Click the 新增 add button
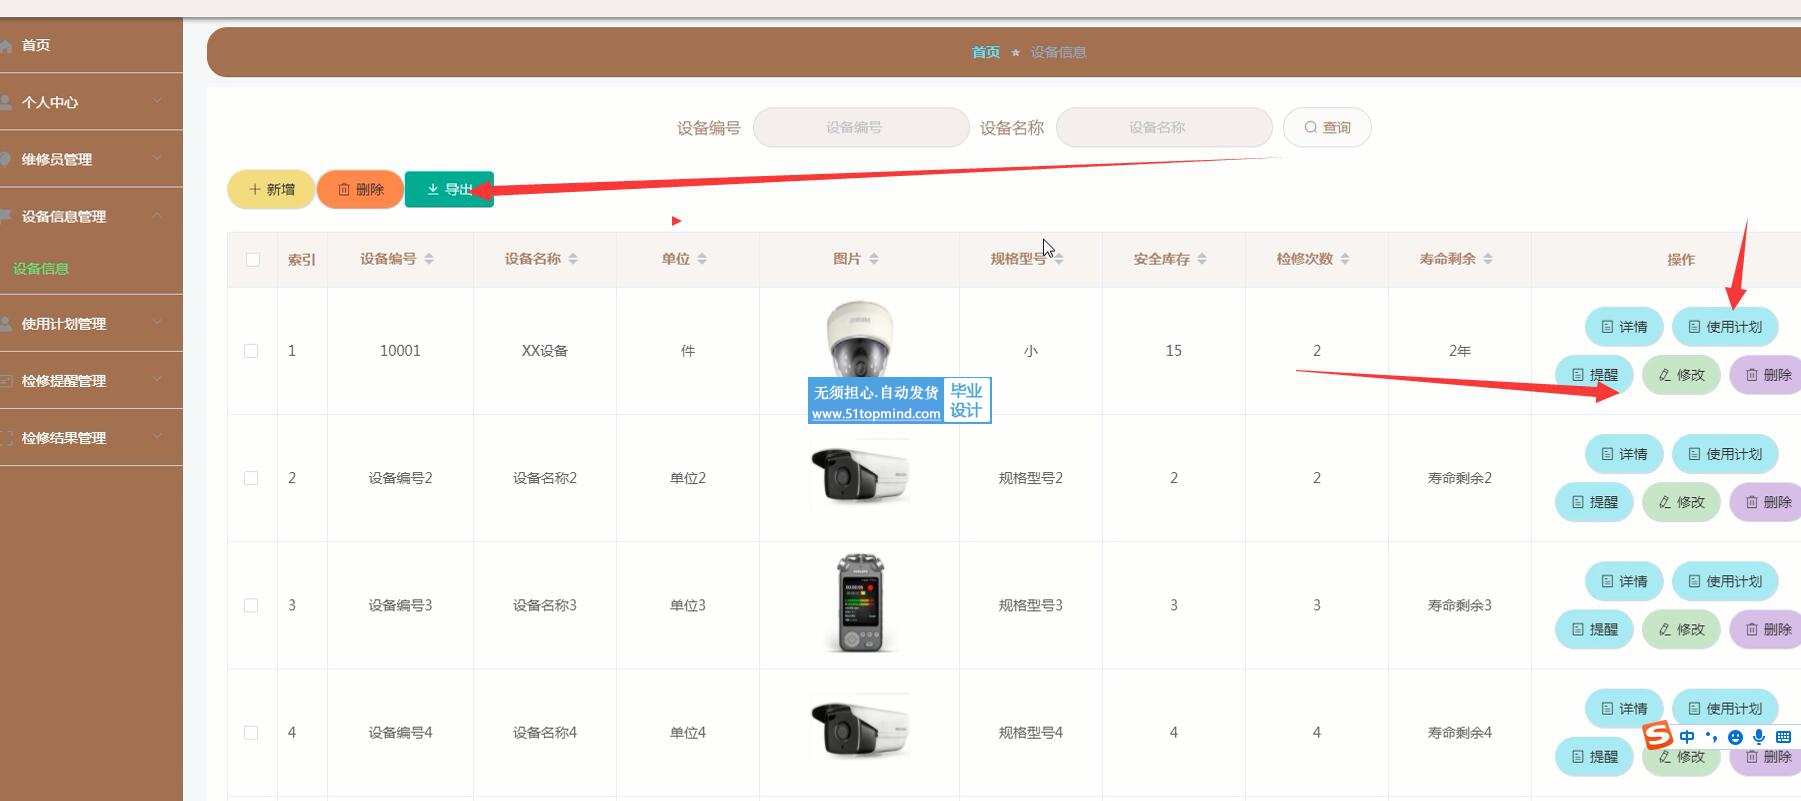Viewport: 1801px width, 801px height. (x=271, y=189)
